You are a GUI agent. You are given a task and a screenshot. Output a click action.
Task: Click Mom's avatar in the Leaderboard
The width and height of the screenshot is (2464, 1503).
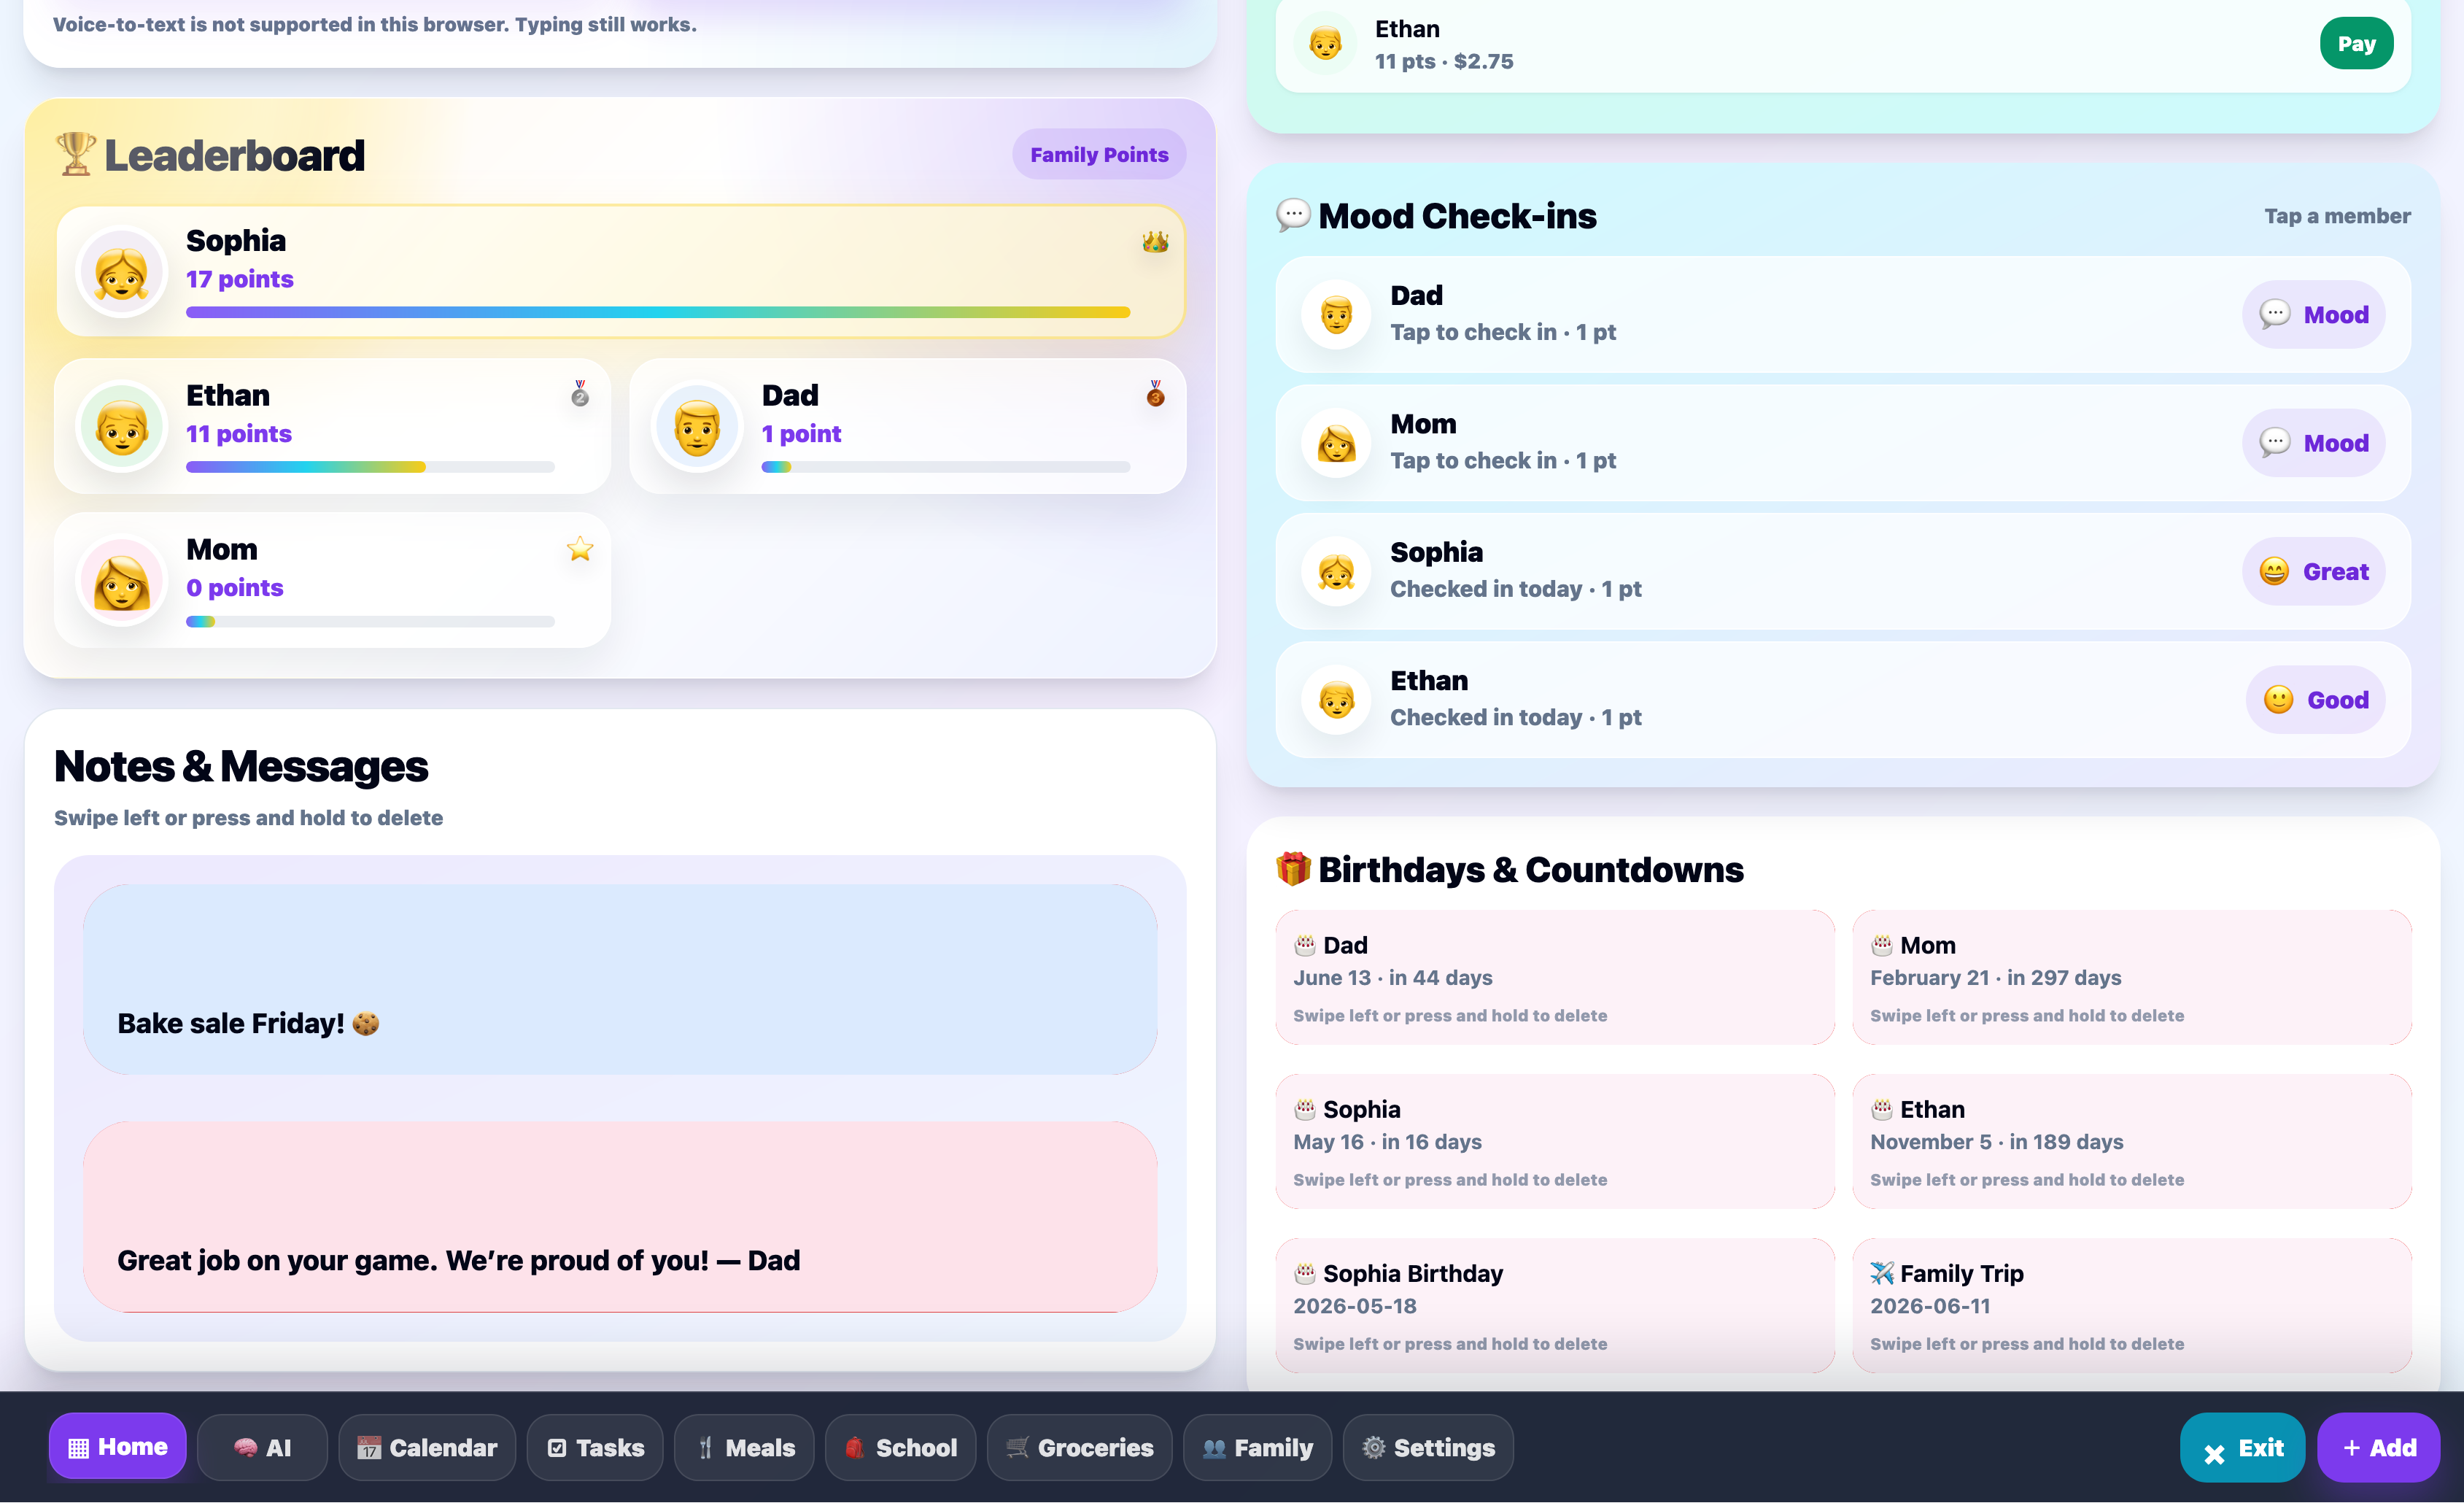click(x=121, y=581)
